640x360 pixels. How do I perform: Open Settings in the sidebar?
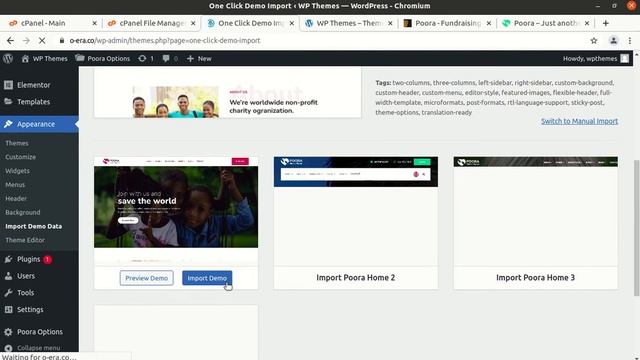30,309
